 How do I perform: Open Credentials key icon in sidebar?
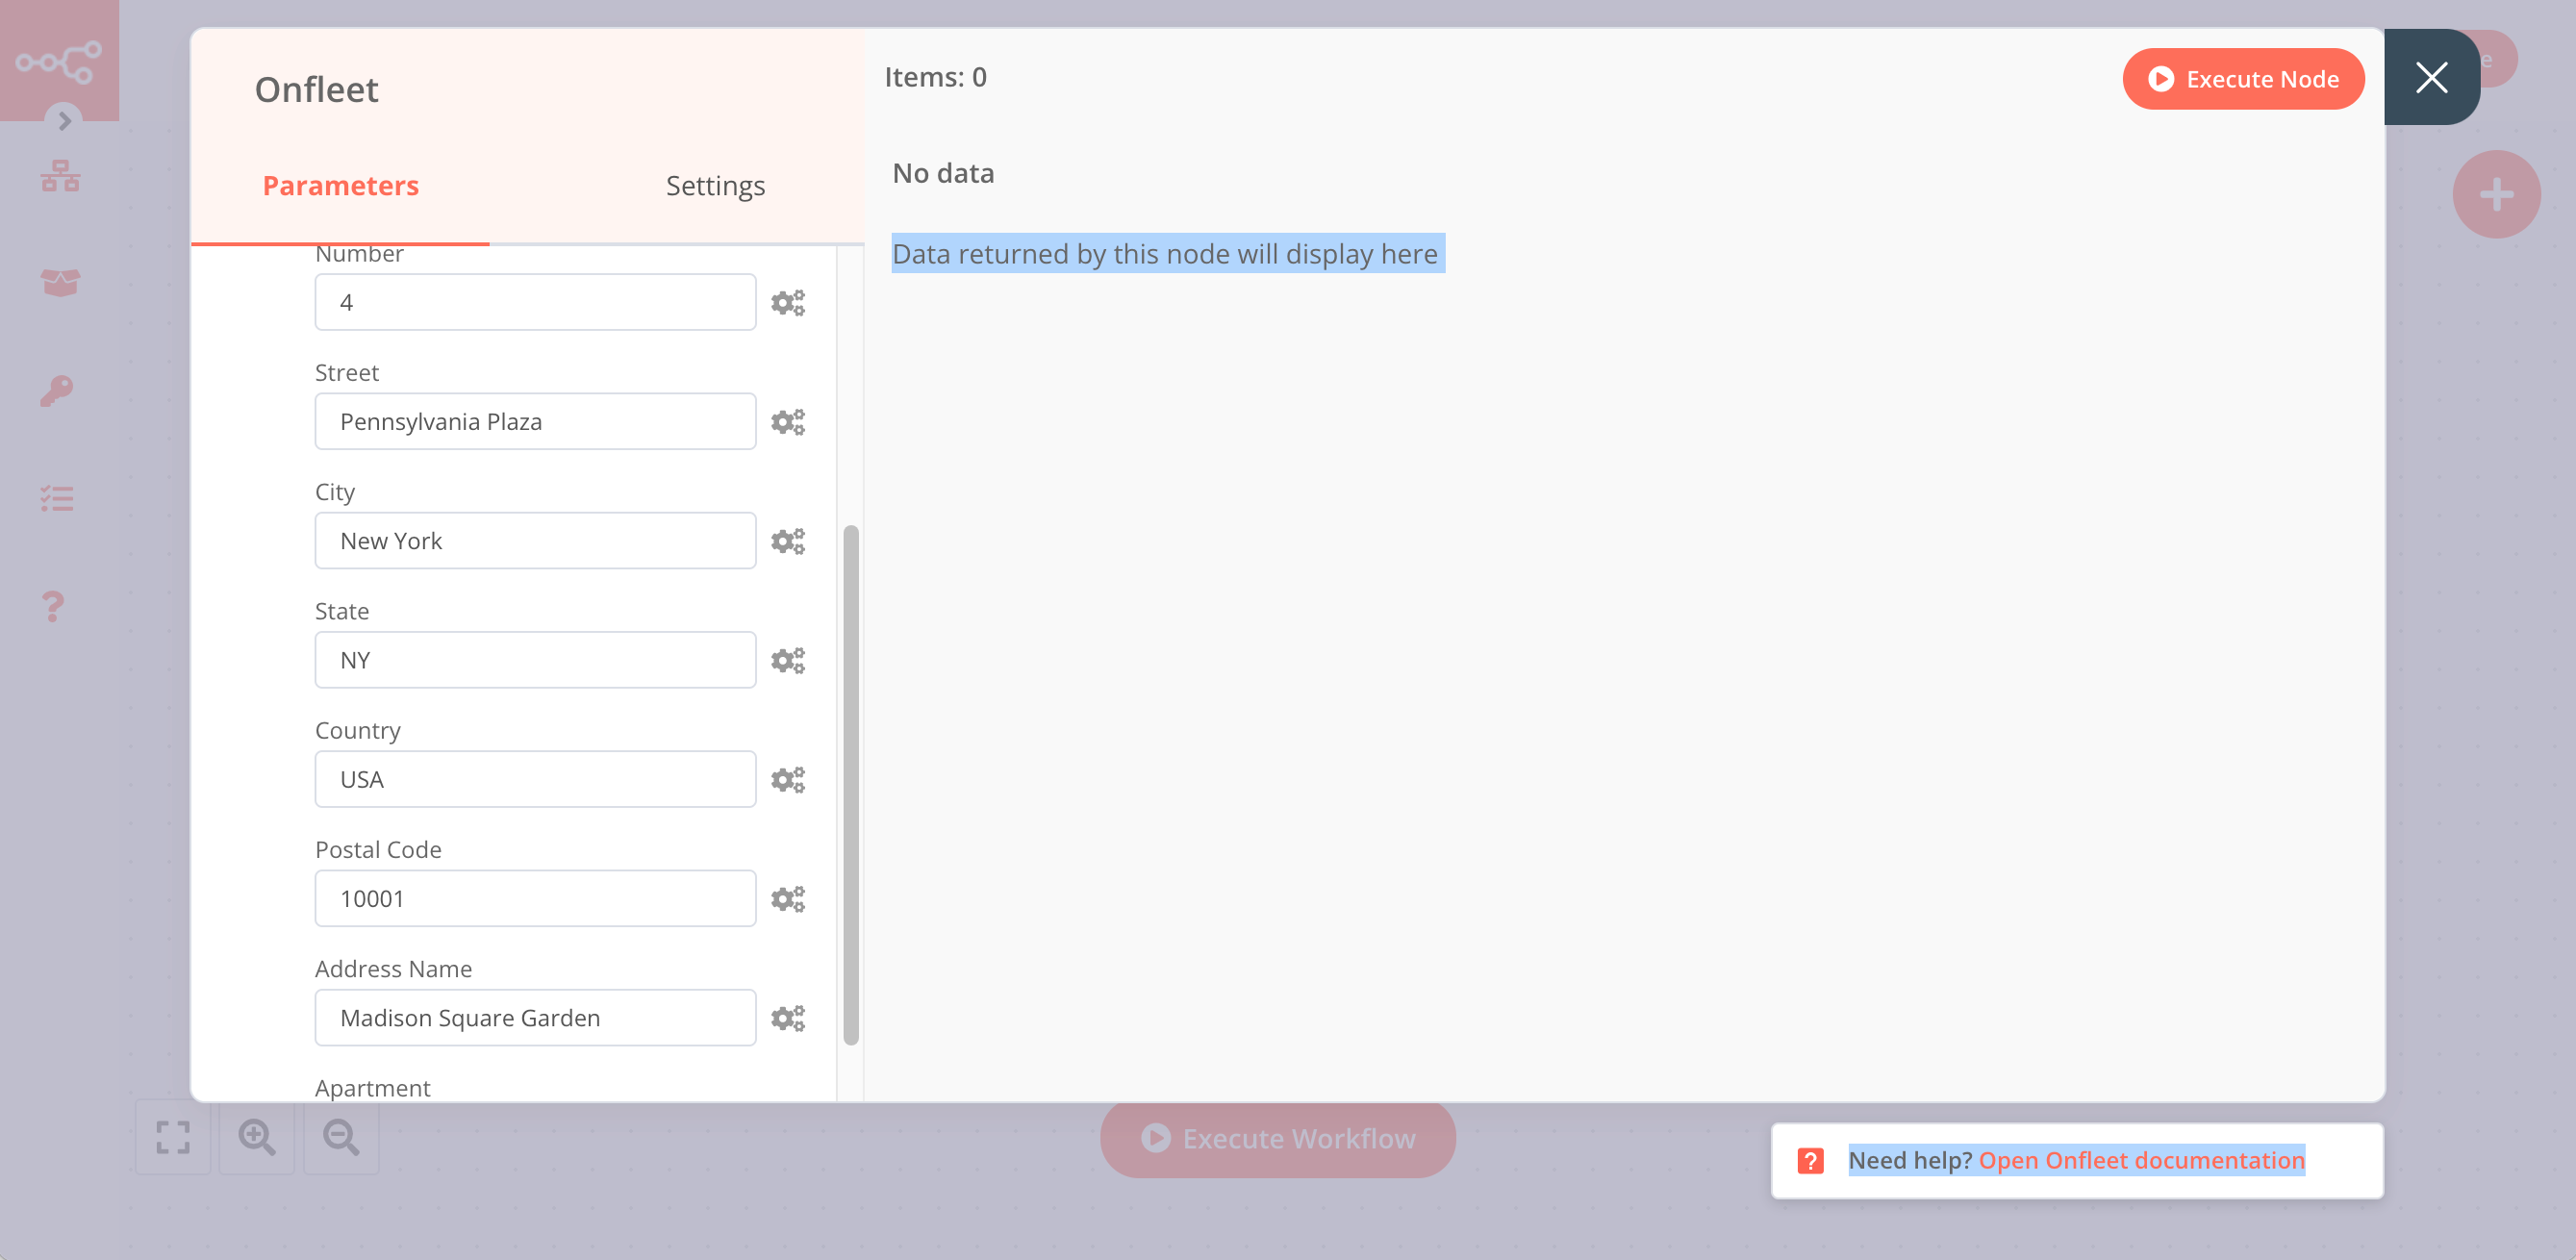(57, 390)
